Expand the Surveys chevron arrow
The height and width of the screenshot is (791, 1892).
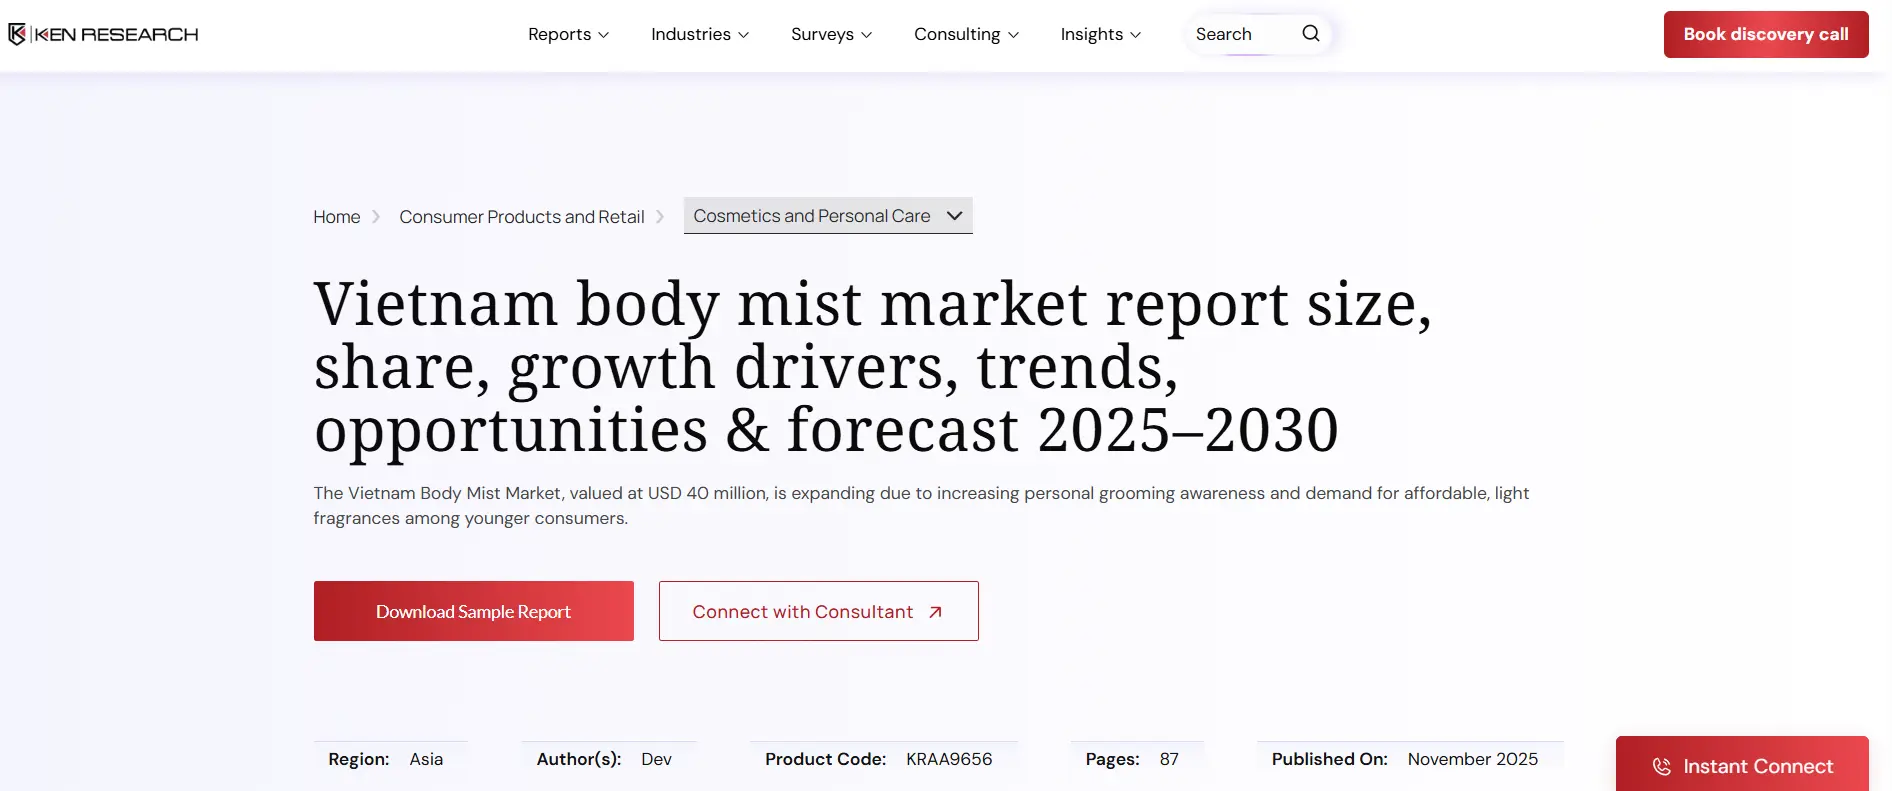tap(866, 35)
